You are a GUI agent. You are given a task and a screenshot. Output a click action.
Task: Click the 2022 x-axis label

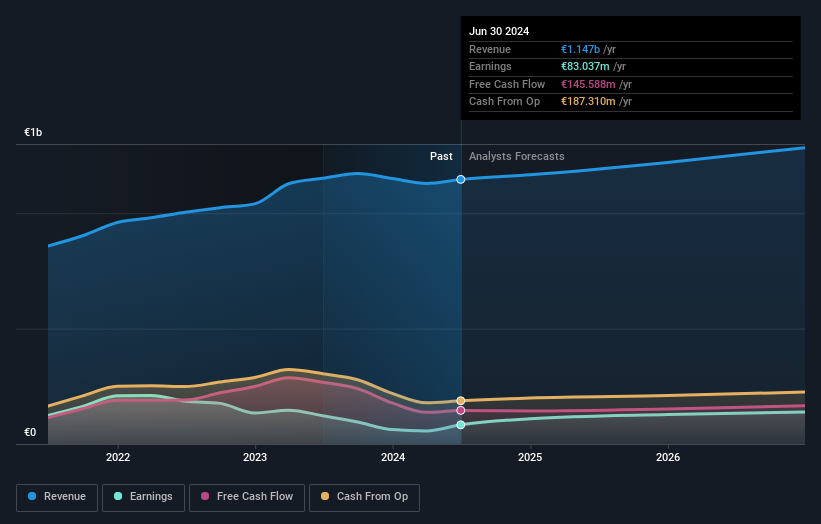click(118, 458)
